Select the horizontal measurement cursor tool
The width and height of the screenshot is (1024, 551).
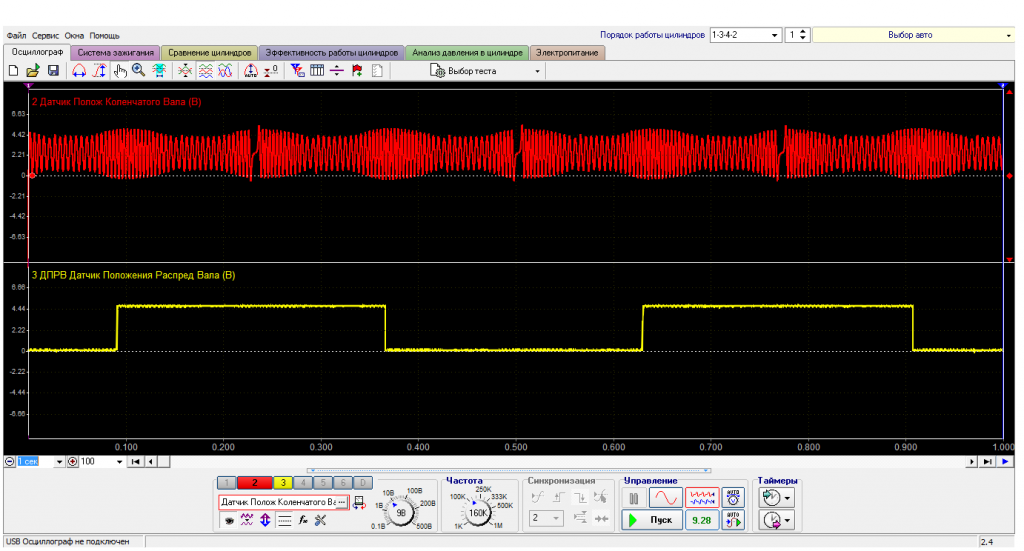pyautogui.click(x=79, y=71)
